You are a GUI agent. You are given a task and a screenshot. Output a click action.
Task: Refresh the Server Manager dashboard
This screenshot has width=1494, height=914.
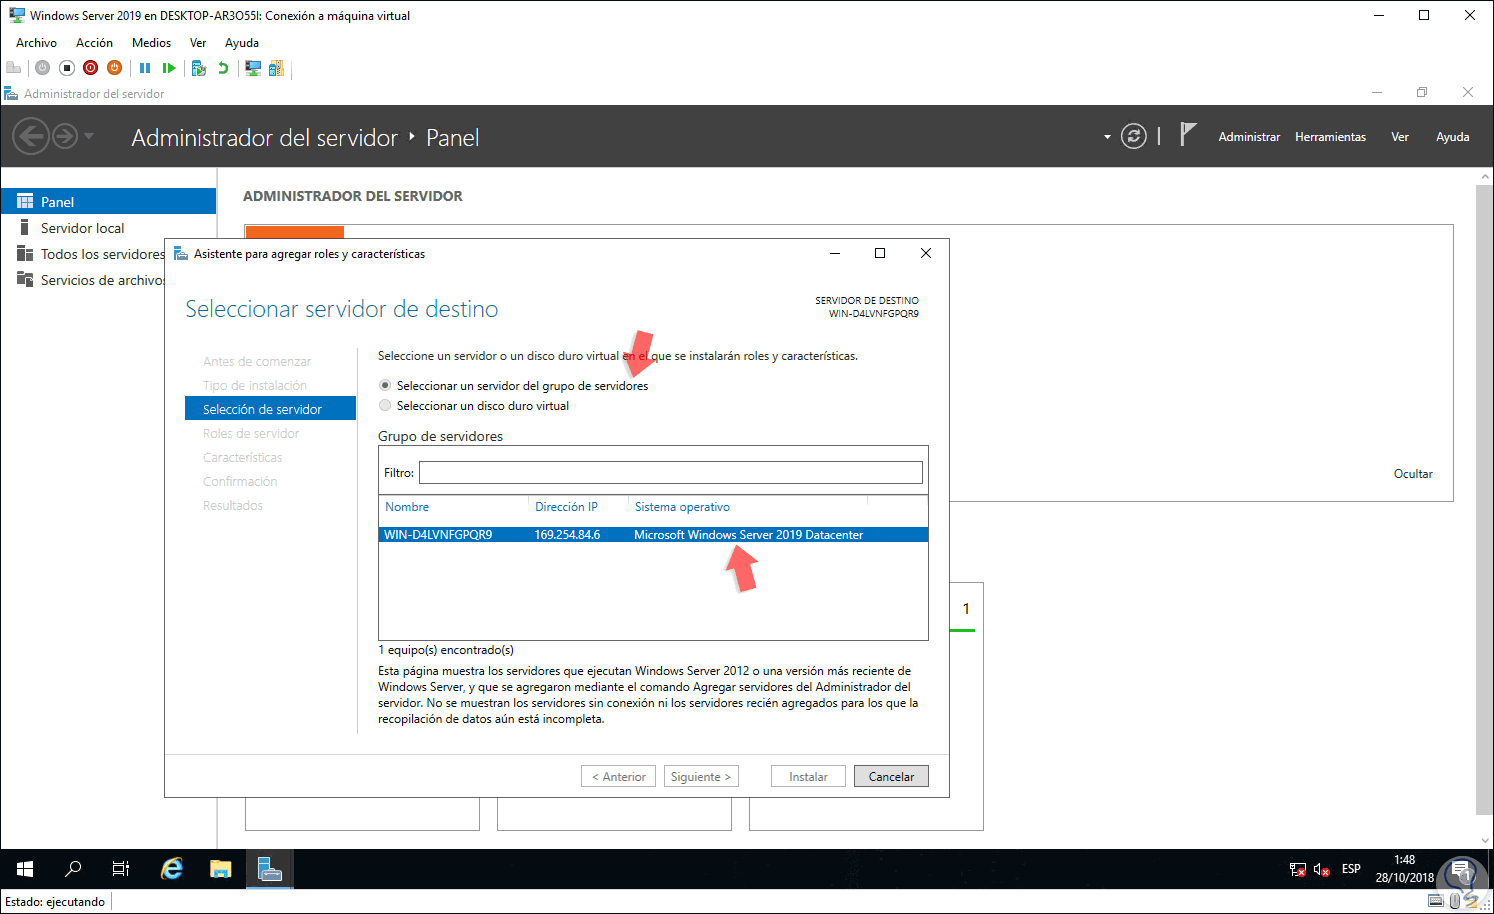(x=1133, y=136)
